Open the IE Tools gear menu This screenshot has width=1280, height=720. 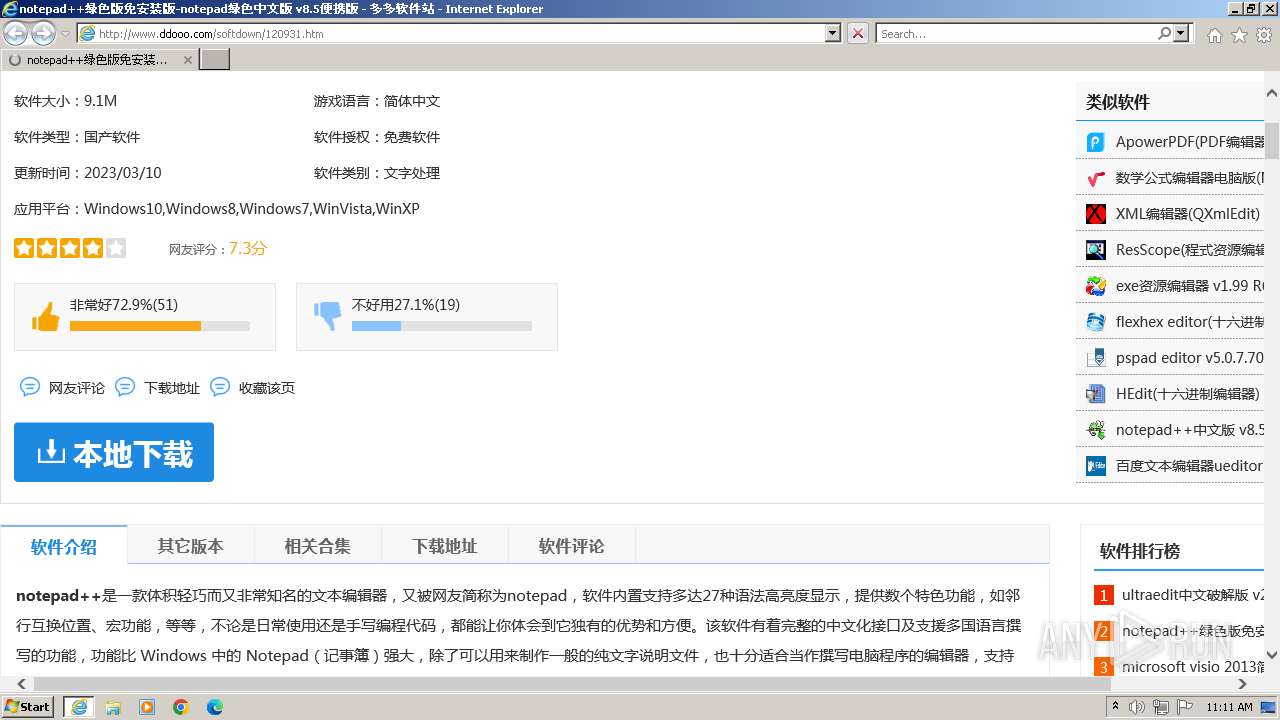pos(1264,35)
